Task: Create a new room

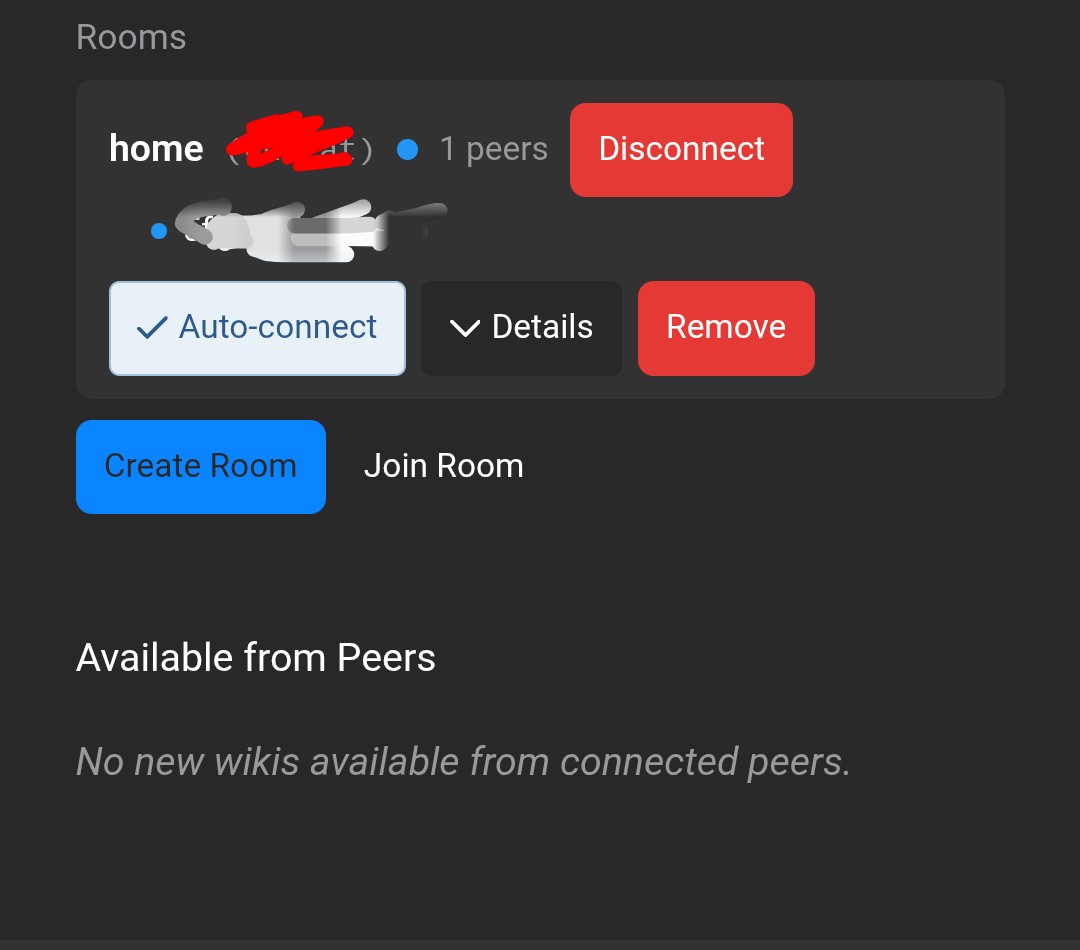Action: pos(200,466)
